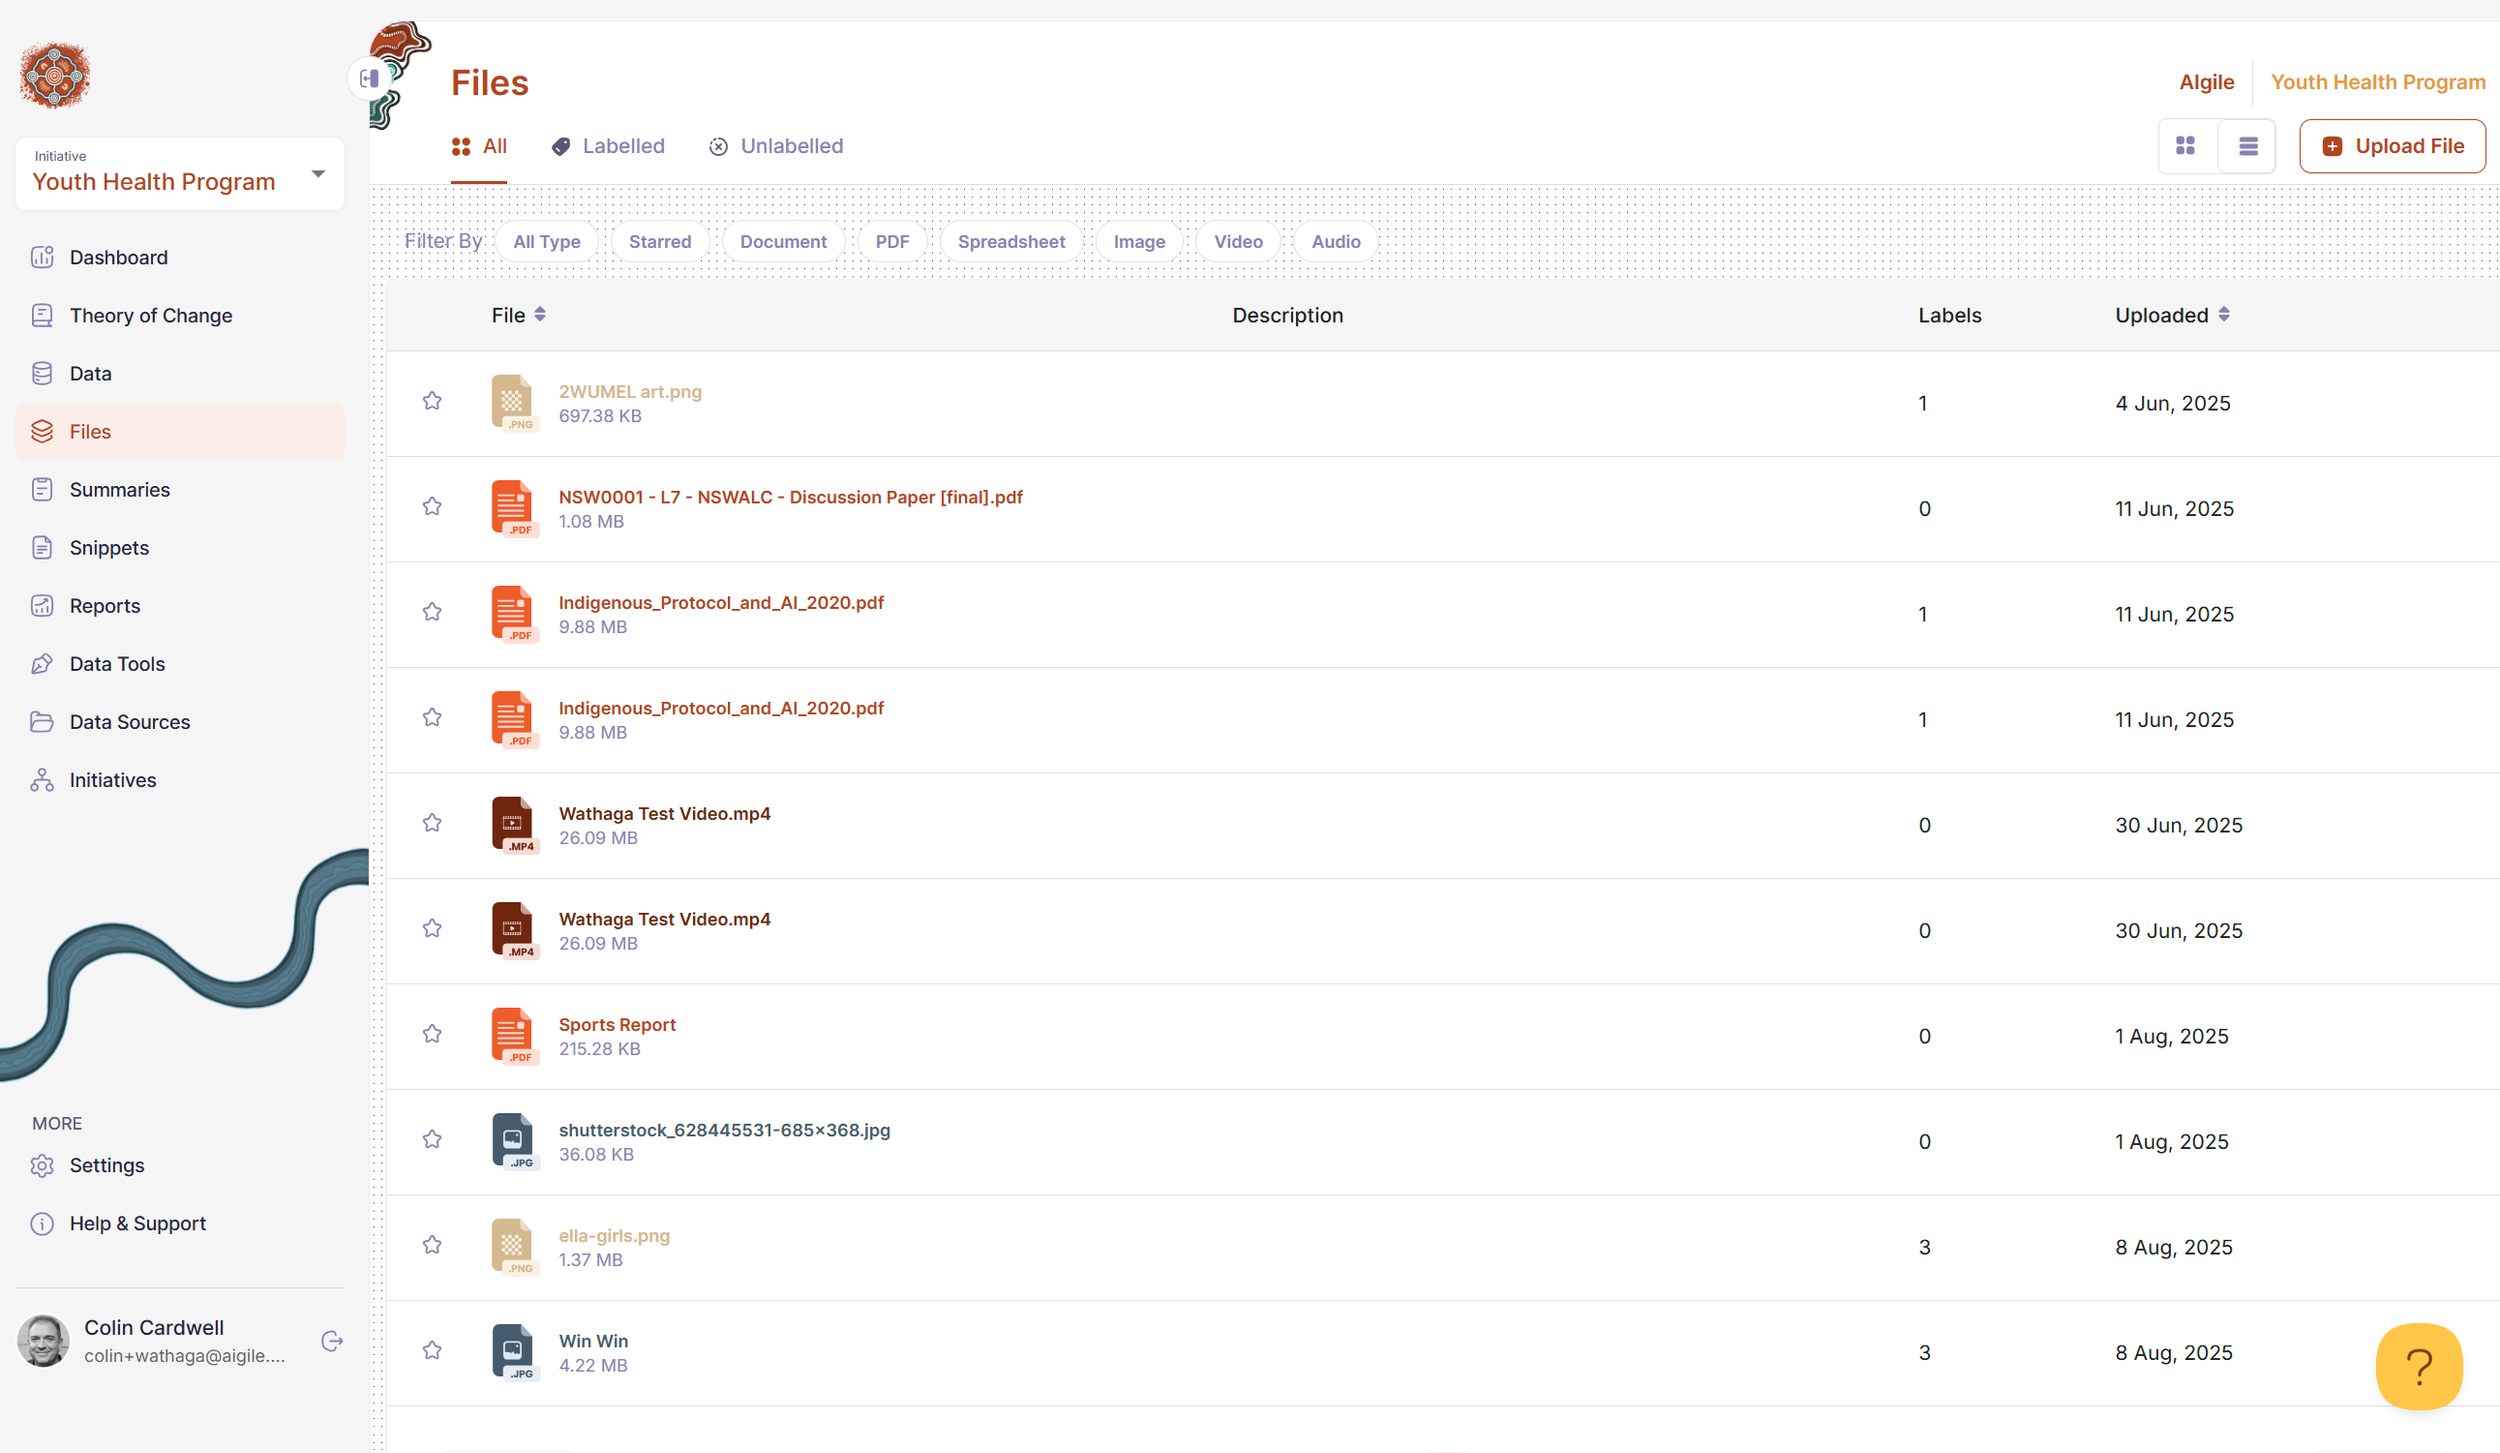The width and height of the screenshot is (2500, 1453).
Task: Click the Wathaga logo in sidebar
Action: coord(55,76)
